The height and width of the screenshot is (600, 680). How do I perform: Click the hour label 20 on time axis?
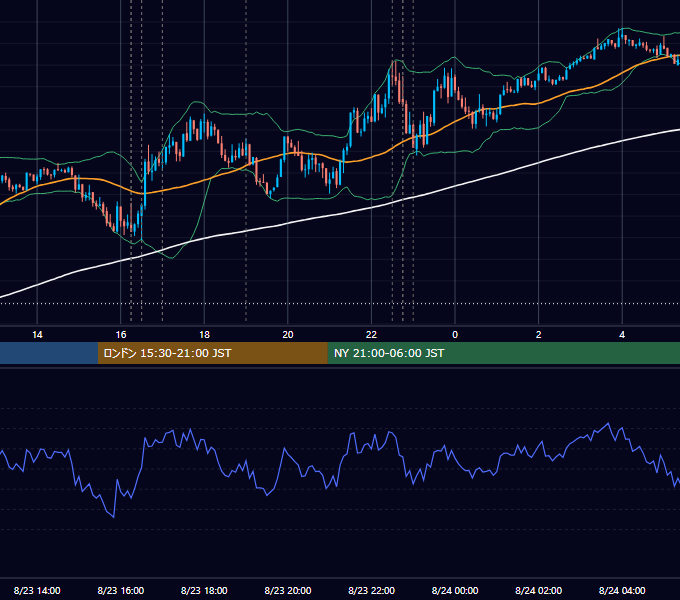pyautogui.click(x=288, y=335)
